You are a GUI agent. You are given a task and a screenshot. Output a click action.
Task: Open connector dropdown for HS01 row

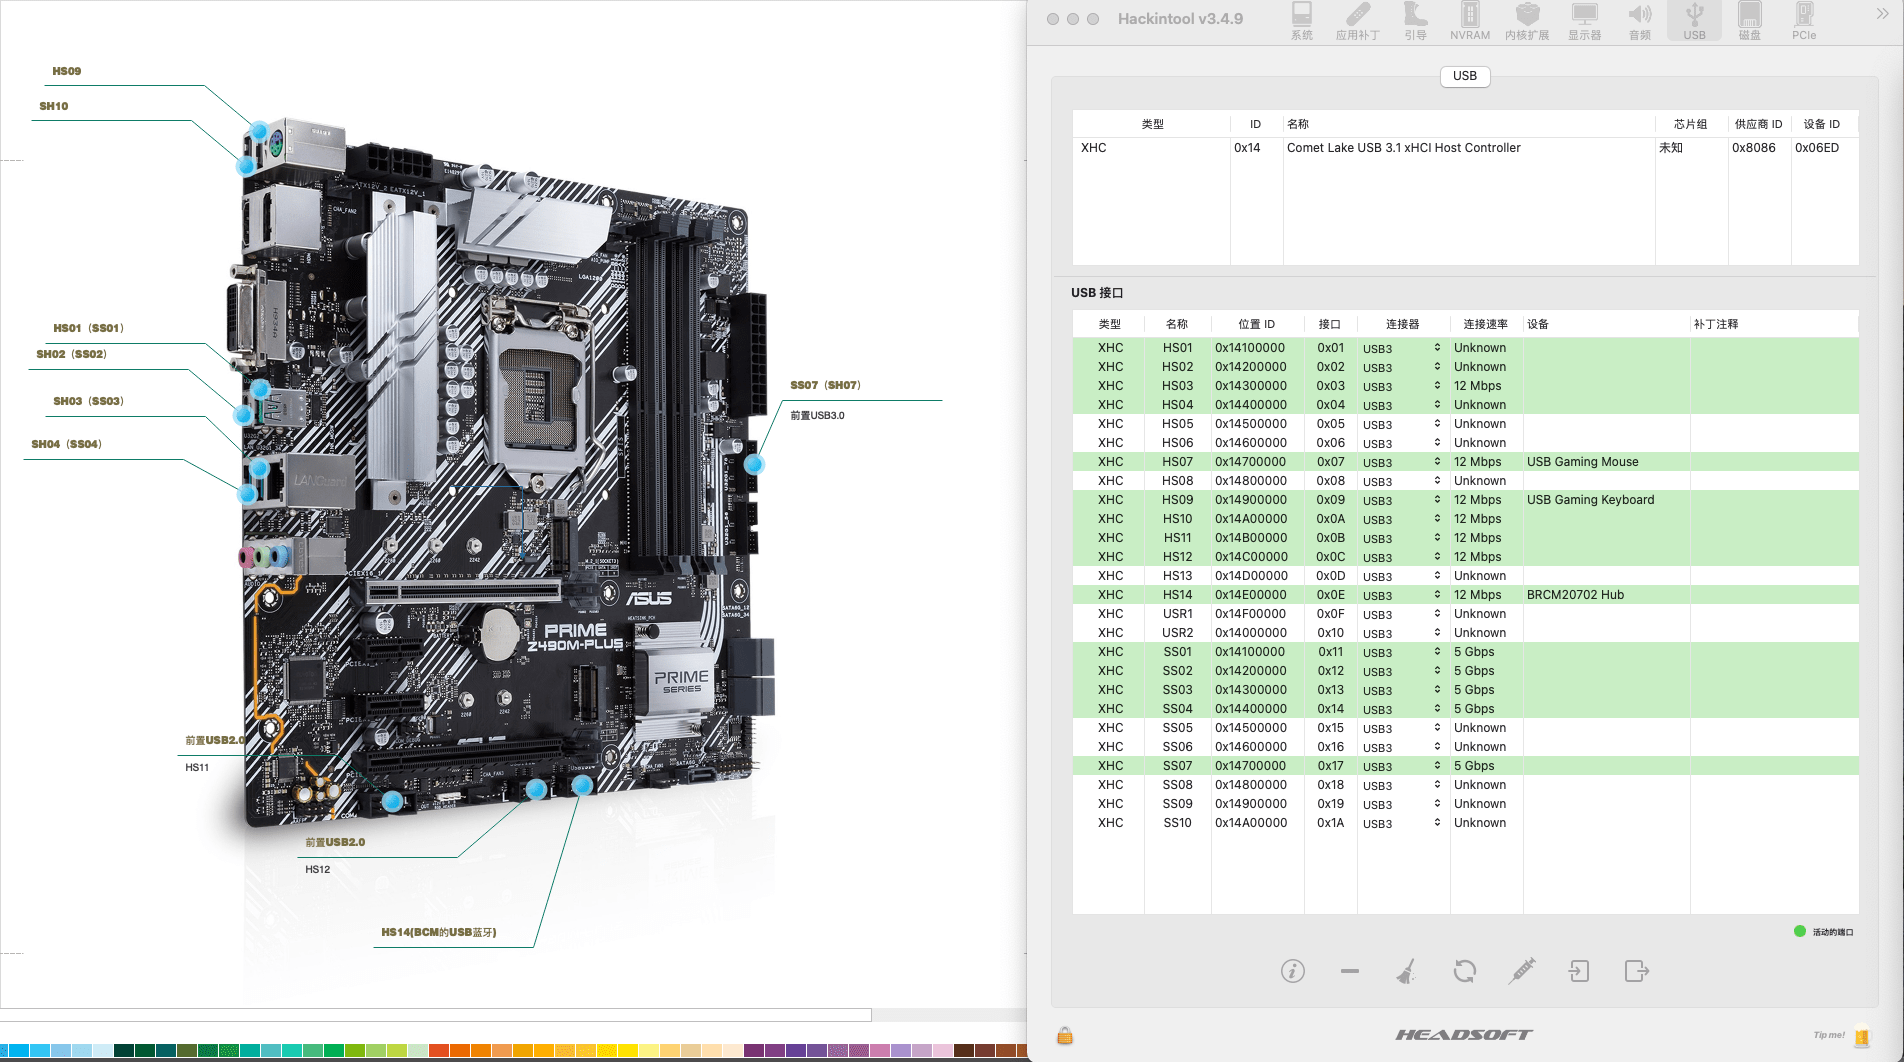pos(1402,348)
